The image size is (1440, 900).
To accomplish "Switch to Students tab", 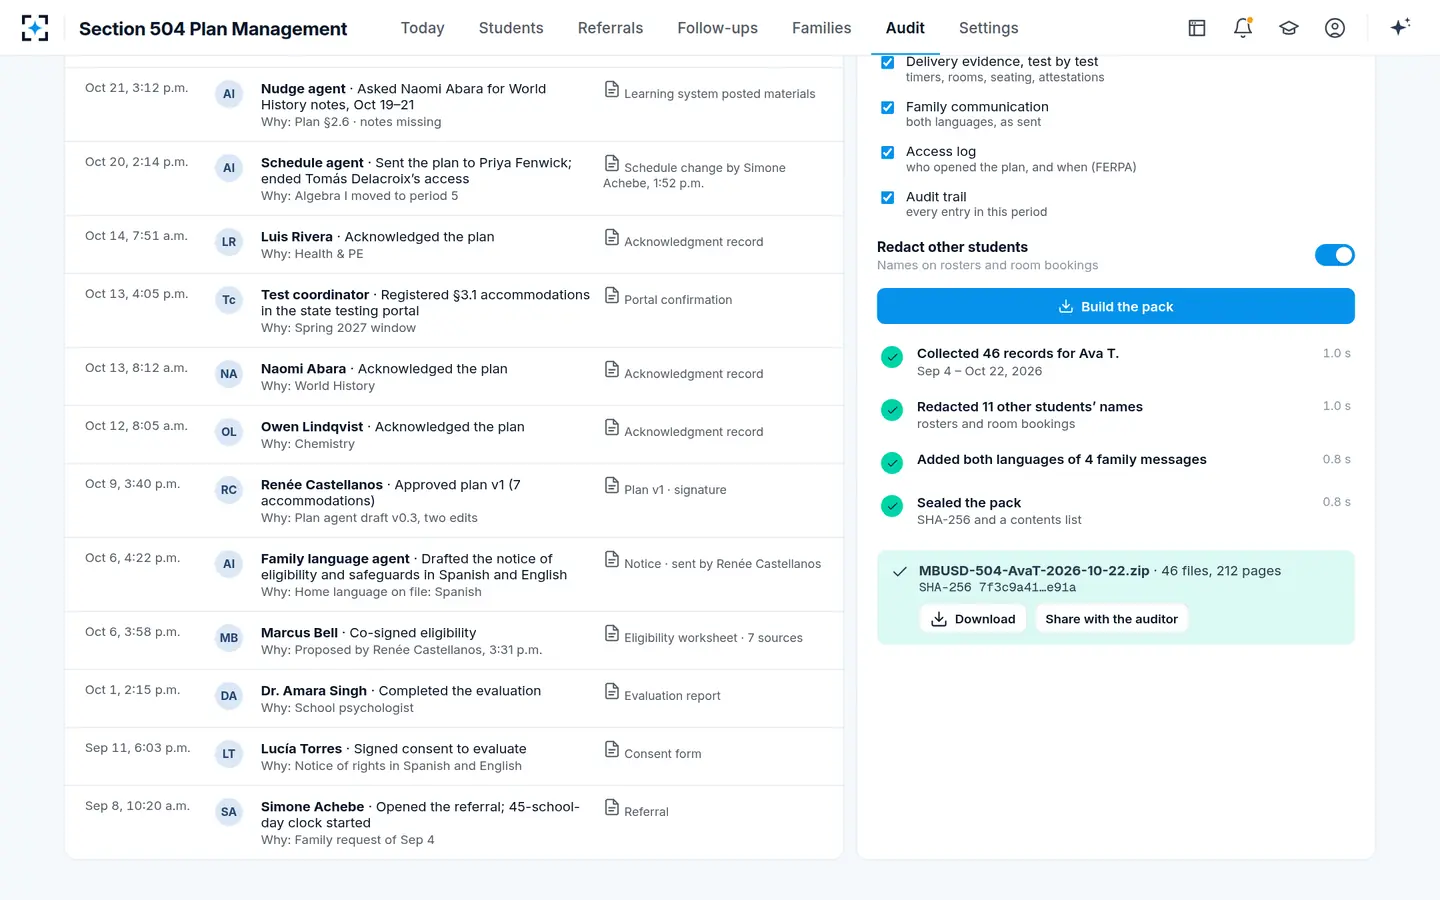I will tap(511, 28).
